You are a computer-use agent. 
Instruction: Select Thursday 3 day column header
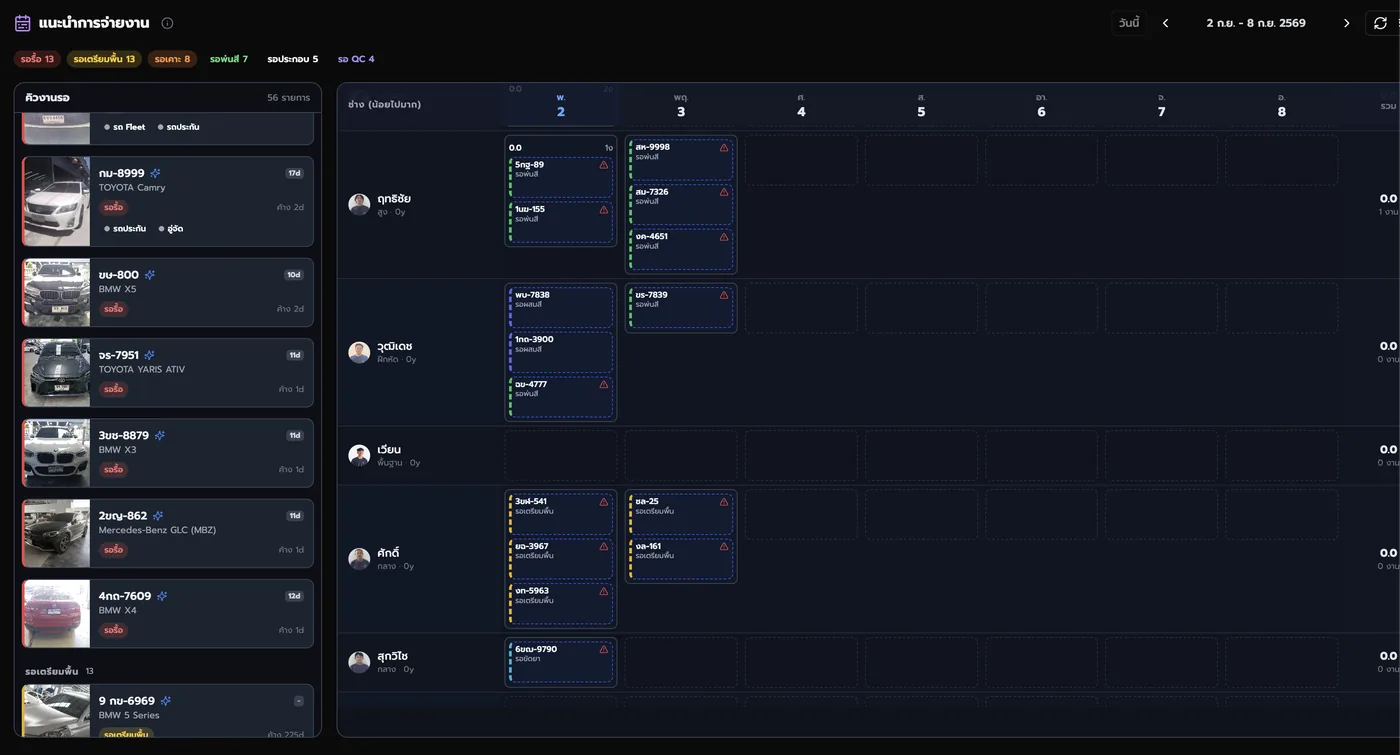681,105
